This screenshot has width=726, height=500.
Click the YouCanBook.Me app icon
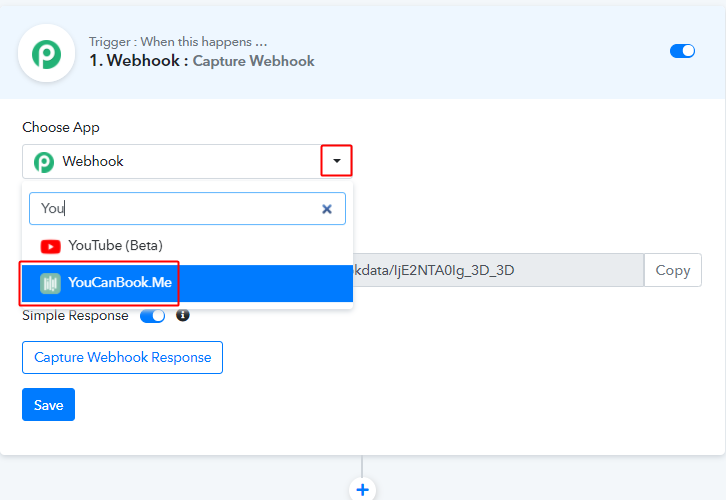(x=50, y=283)
